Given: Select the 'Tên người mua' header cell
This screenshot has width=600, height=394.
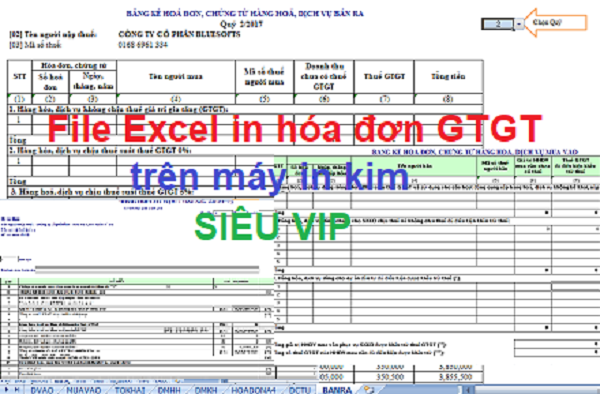Looking at the screenshot, I should (x=176, y=77).
